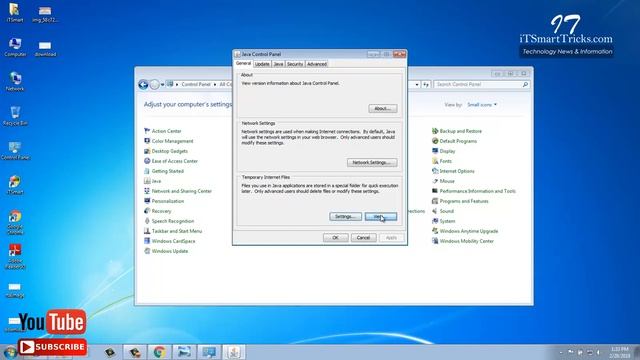Go back using the Control Panel back arrow
The image size is (640, 360).
143,84
